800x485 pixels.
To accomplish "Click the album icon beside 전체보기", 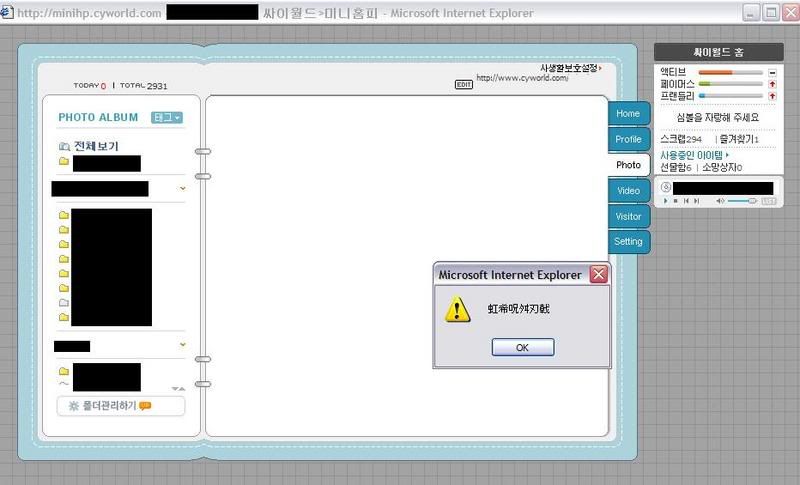I will point(64,147).
